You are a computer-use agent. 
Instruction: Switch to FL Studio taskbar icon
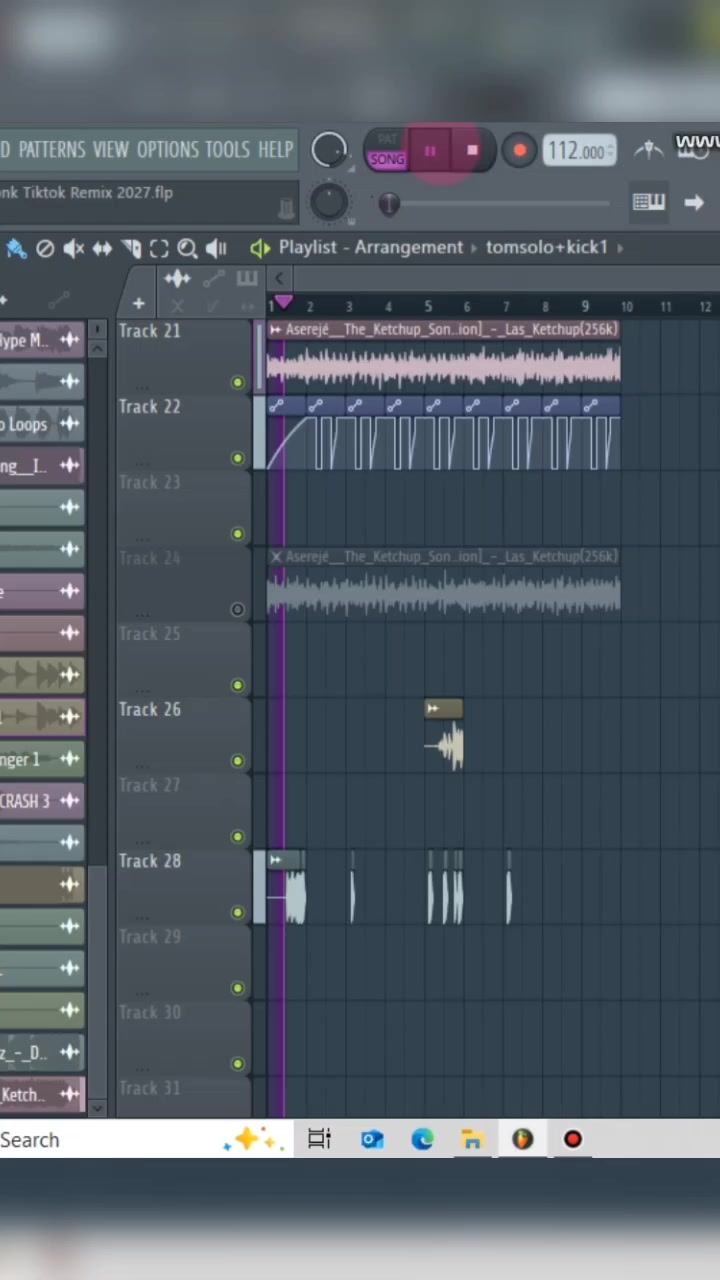(x=522, y=1139)
